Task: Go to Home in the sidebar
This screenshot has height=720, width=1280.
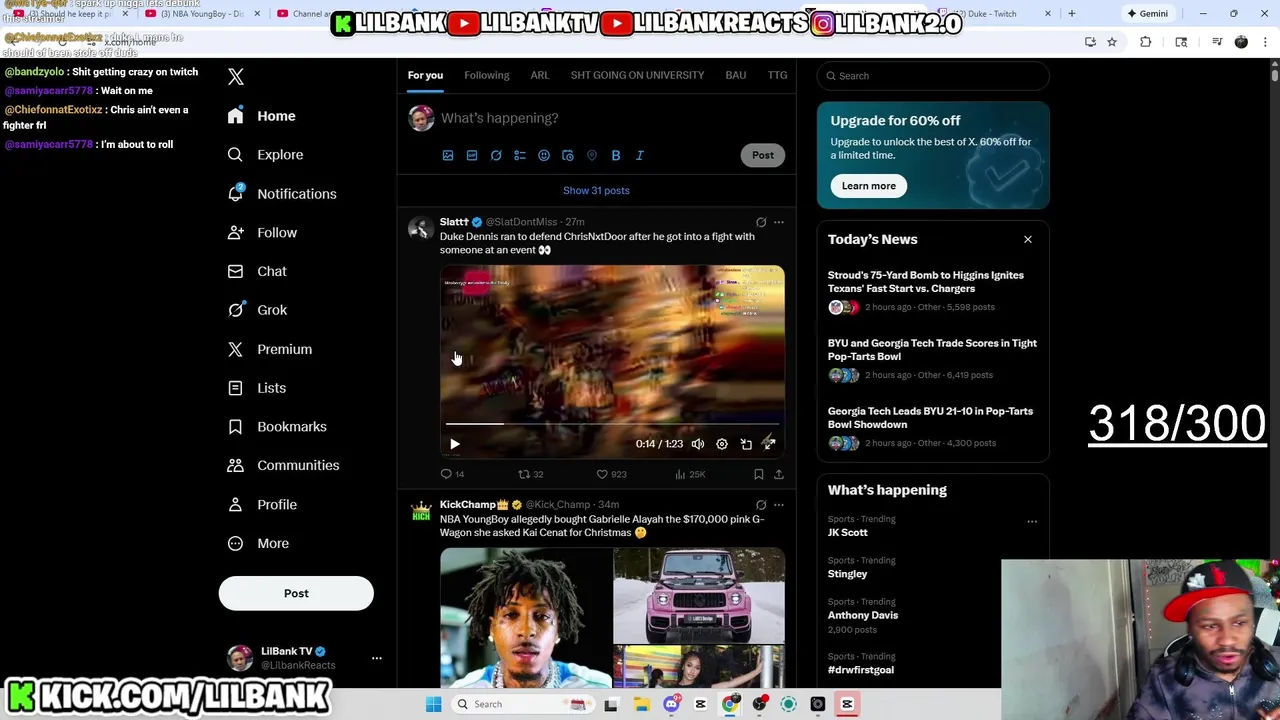Action: pos(262,116)
